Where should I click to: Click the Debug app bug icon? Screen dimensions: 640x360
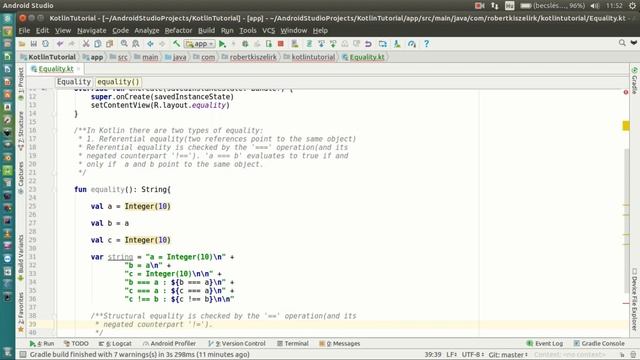tap(245, 44)
